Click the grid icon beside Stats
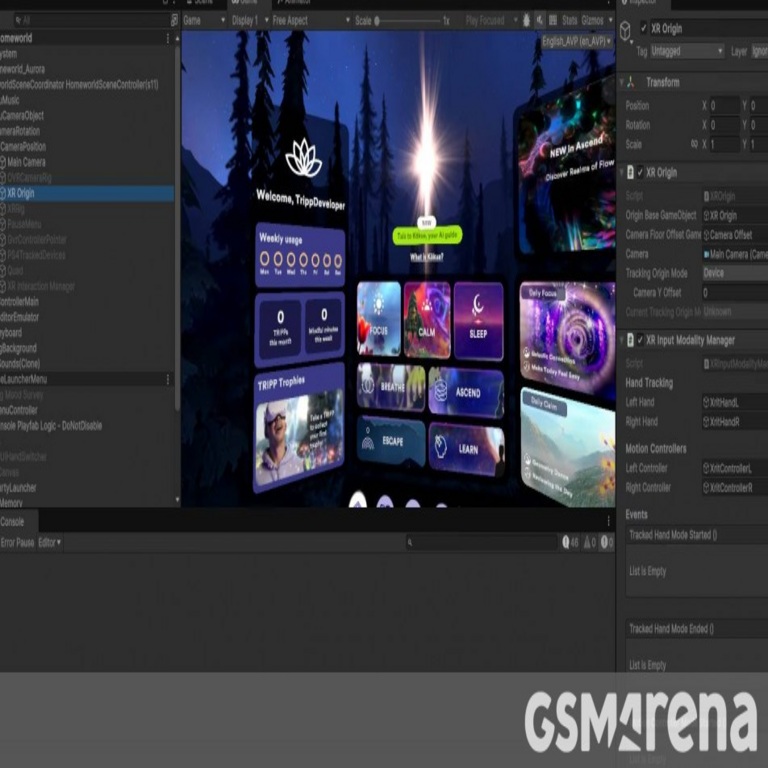The width and height of the screenshot is (768, 768). click(x=553, y=20)
